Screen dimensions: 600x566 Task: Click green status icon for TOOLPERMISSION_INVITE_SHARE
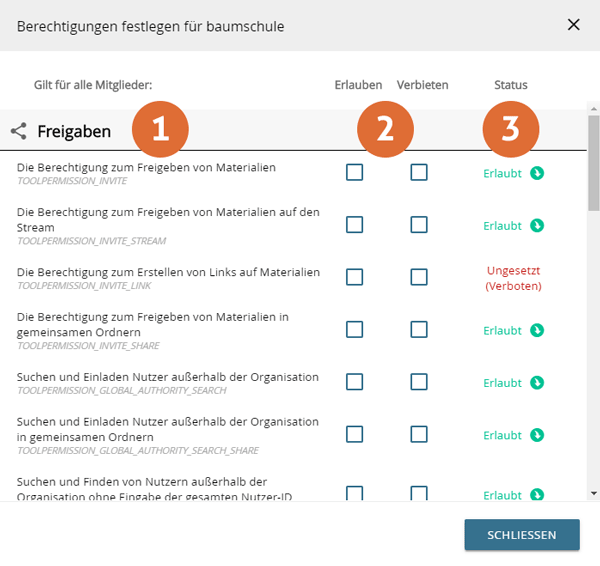[x=537, y=330]
